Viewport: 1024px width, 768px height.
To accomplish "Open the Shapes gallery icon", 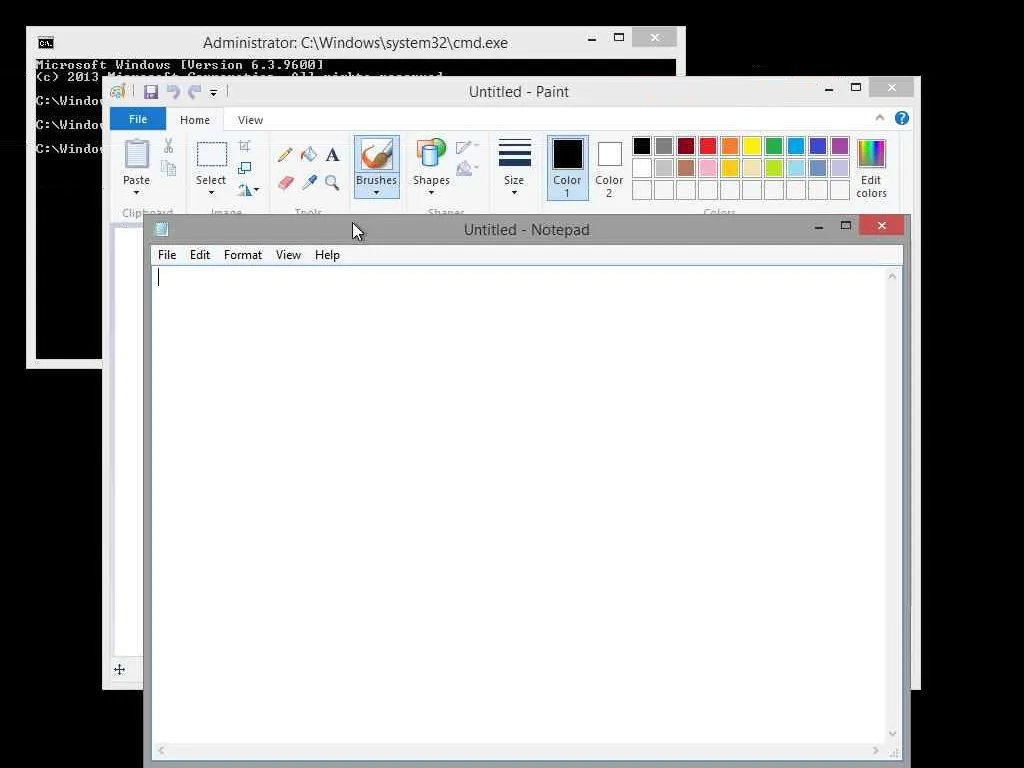I will (430, 155).
